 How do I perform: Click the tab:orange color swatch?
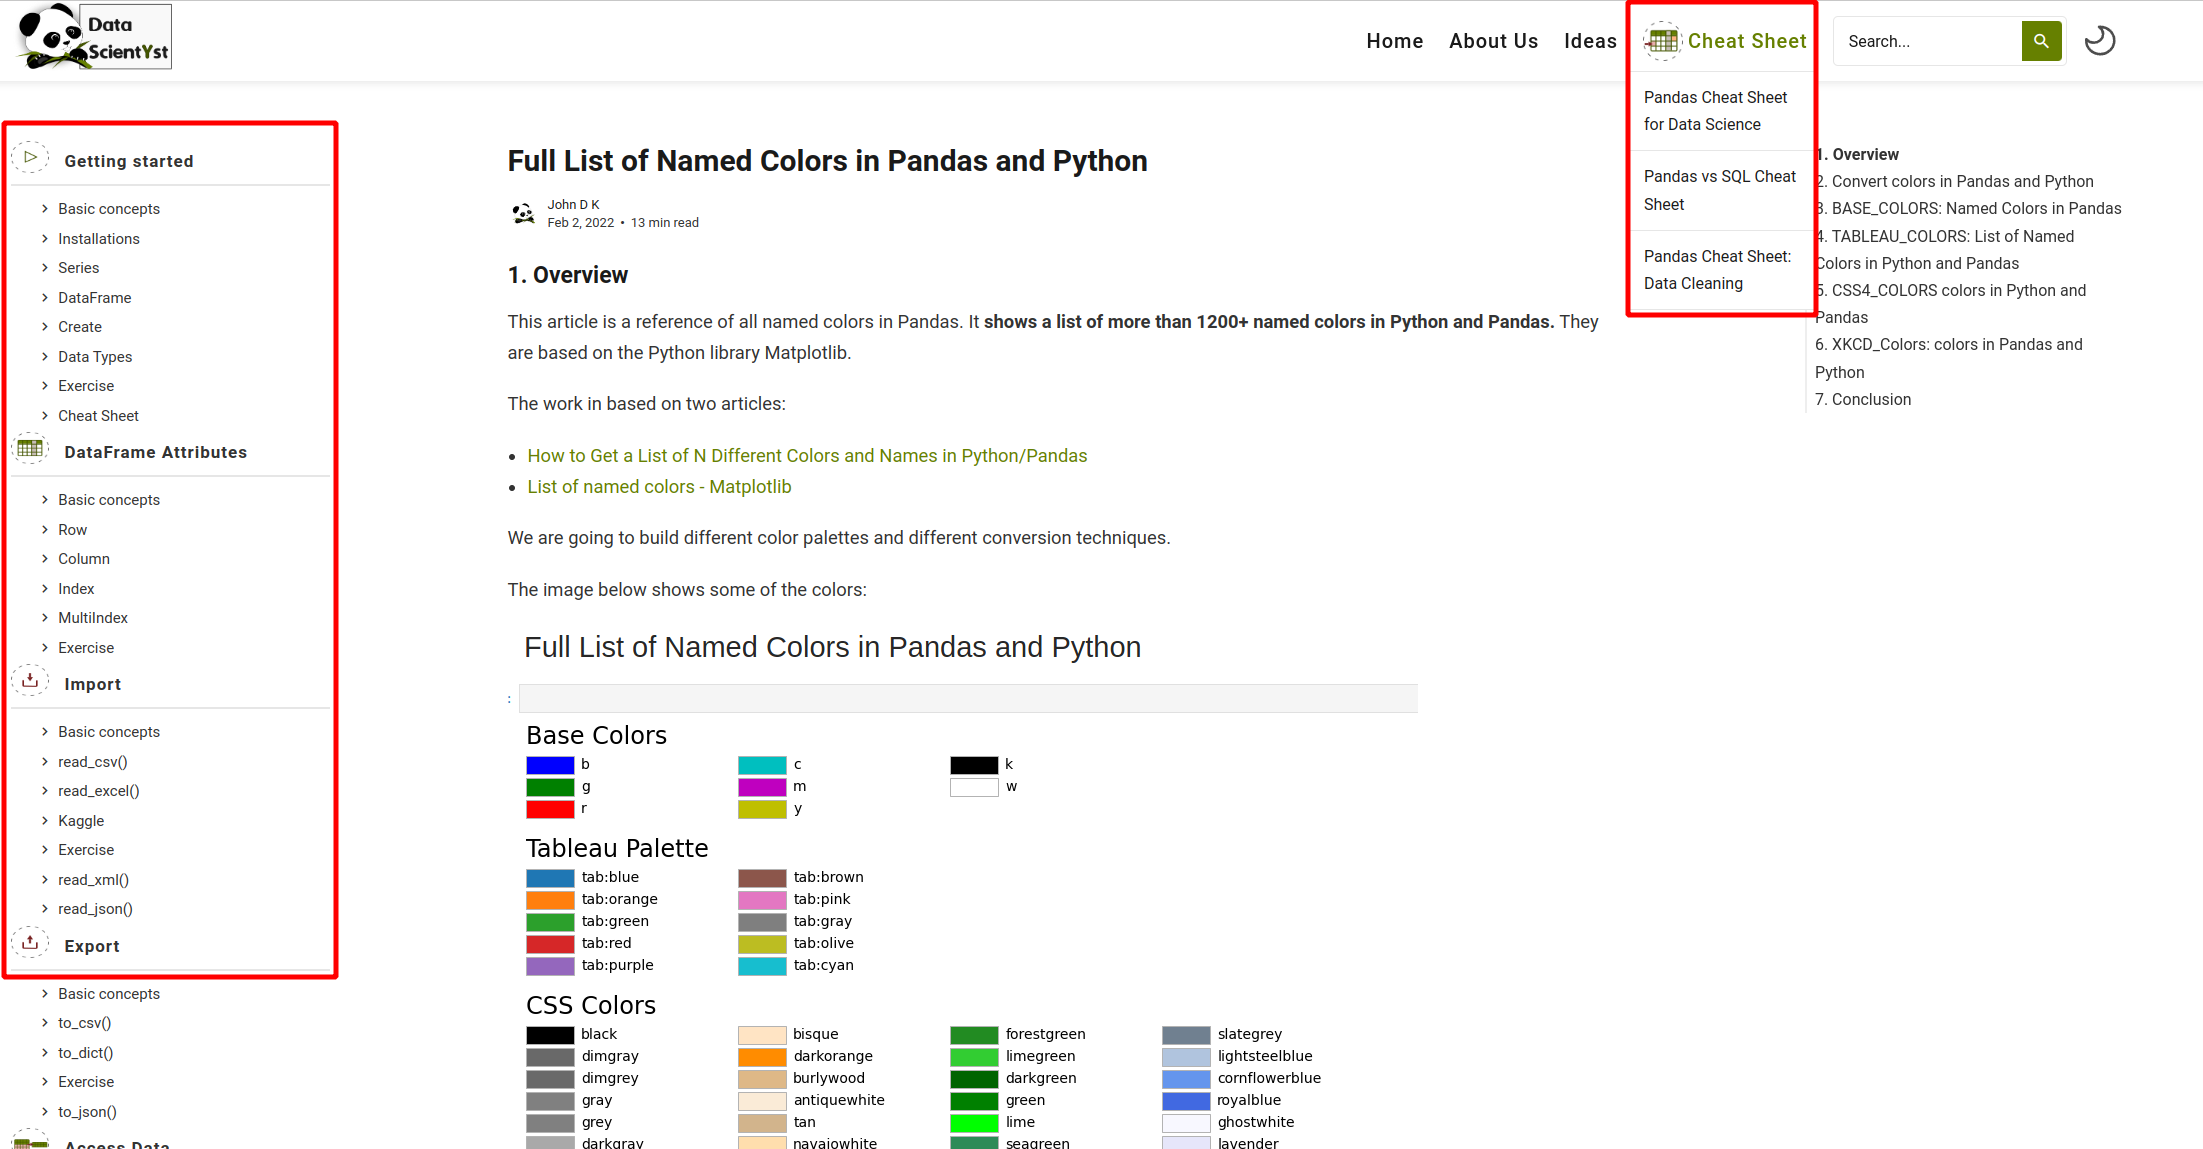[x=550, y=900]
